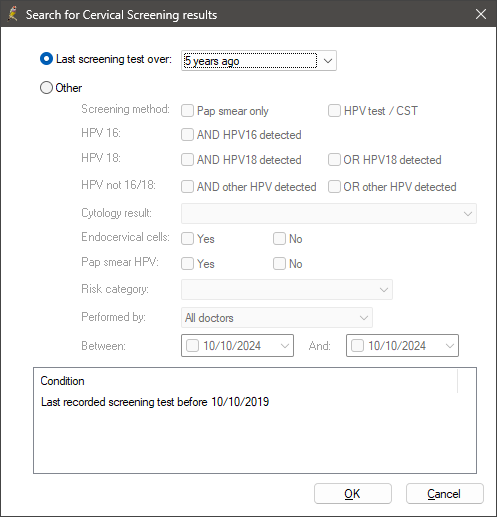Select the condition text 'Last recorded screening test'
This screenshot has width=497, height=517.
click(x=108, y=402)
